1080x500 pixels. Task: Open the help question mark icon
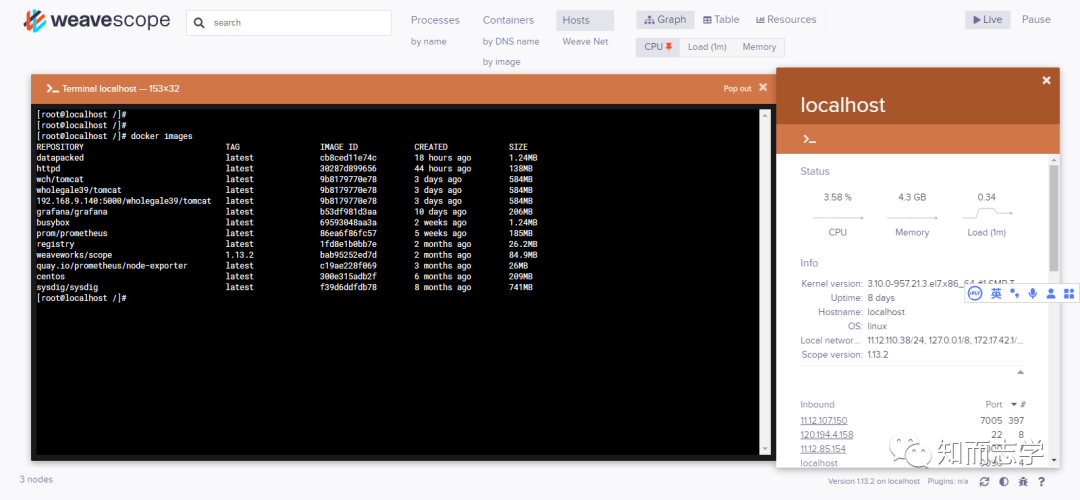1041,481
